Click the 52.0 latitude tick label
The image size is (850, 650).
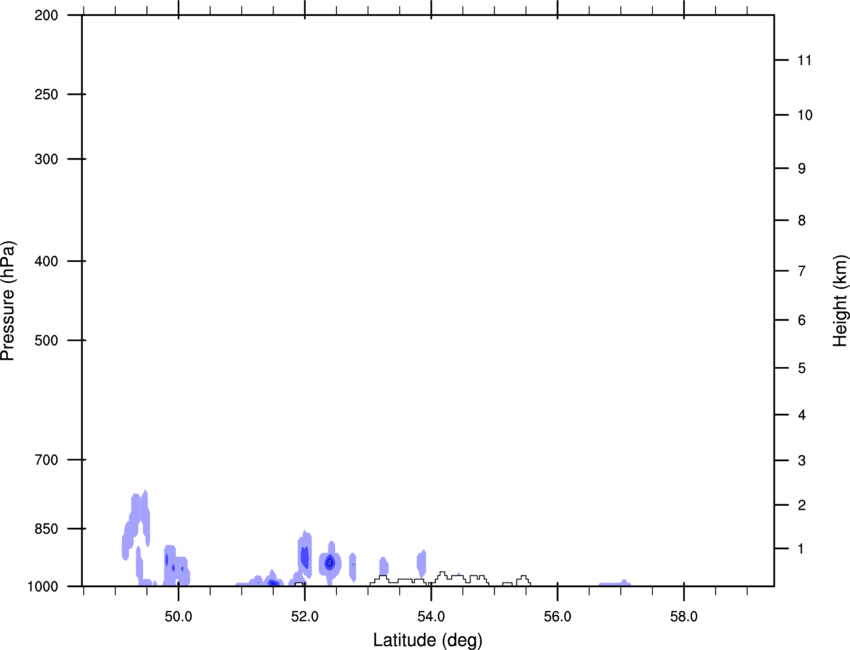[305, 616]
